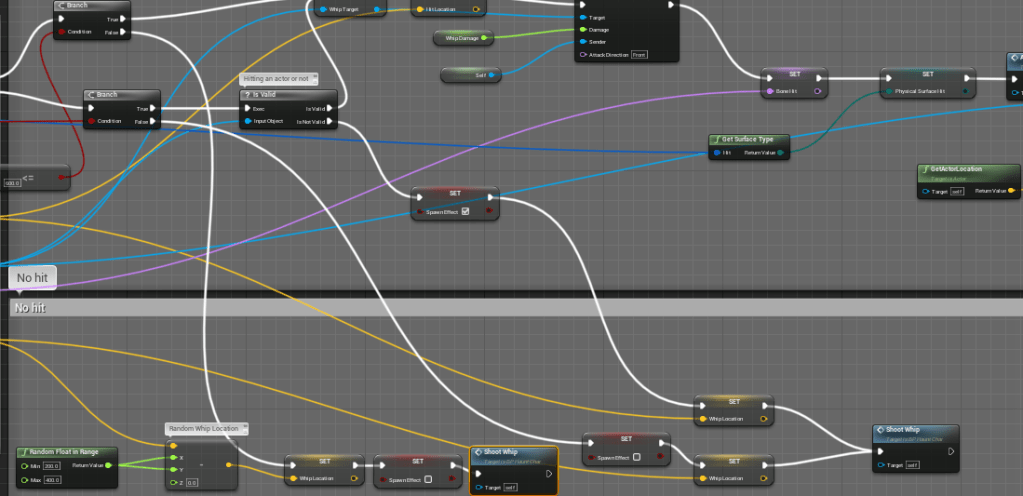Click the Return Value pin on Get Surface Type
This screenshot has height=496, width=1023.
coord(780,153)
